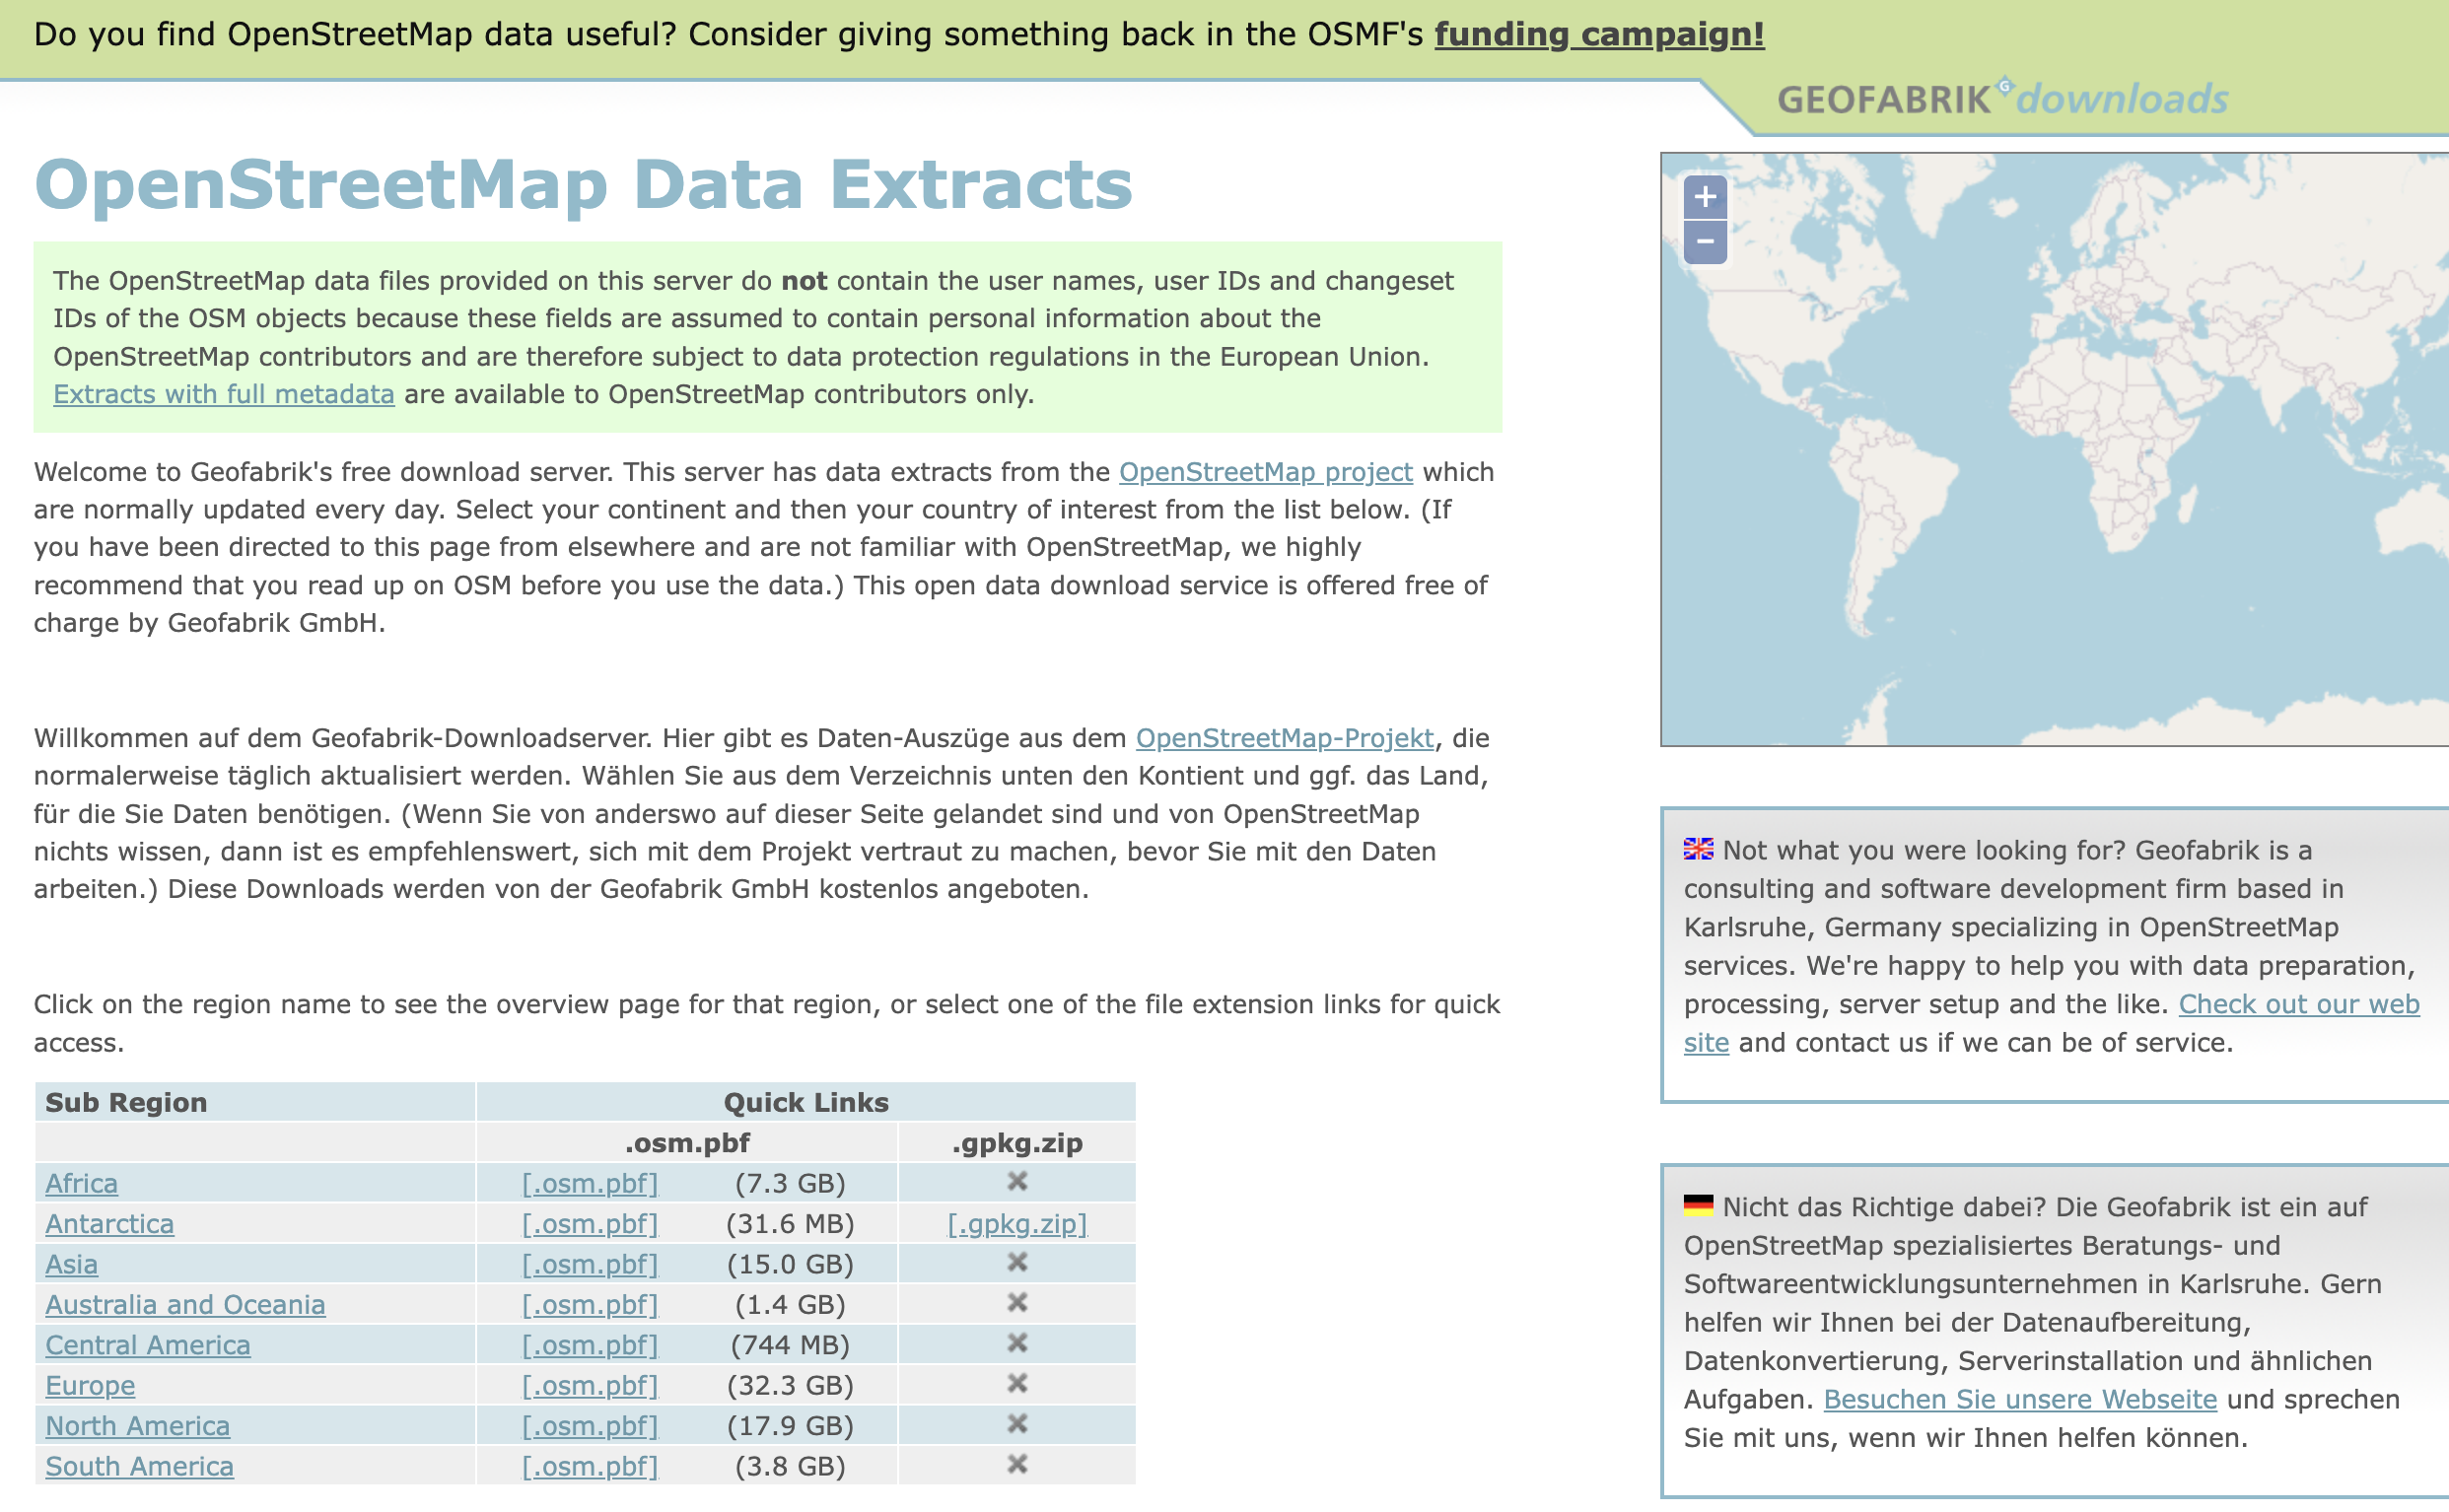Screen dimensions: 2449x1512
Task: Zoom out on the world map
Action: (x=1705, y=242)
